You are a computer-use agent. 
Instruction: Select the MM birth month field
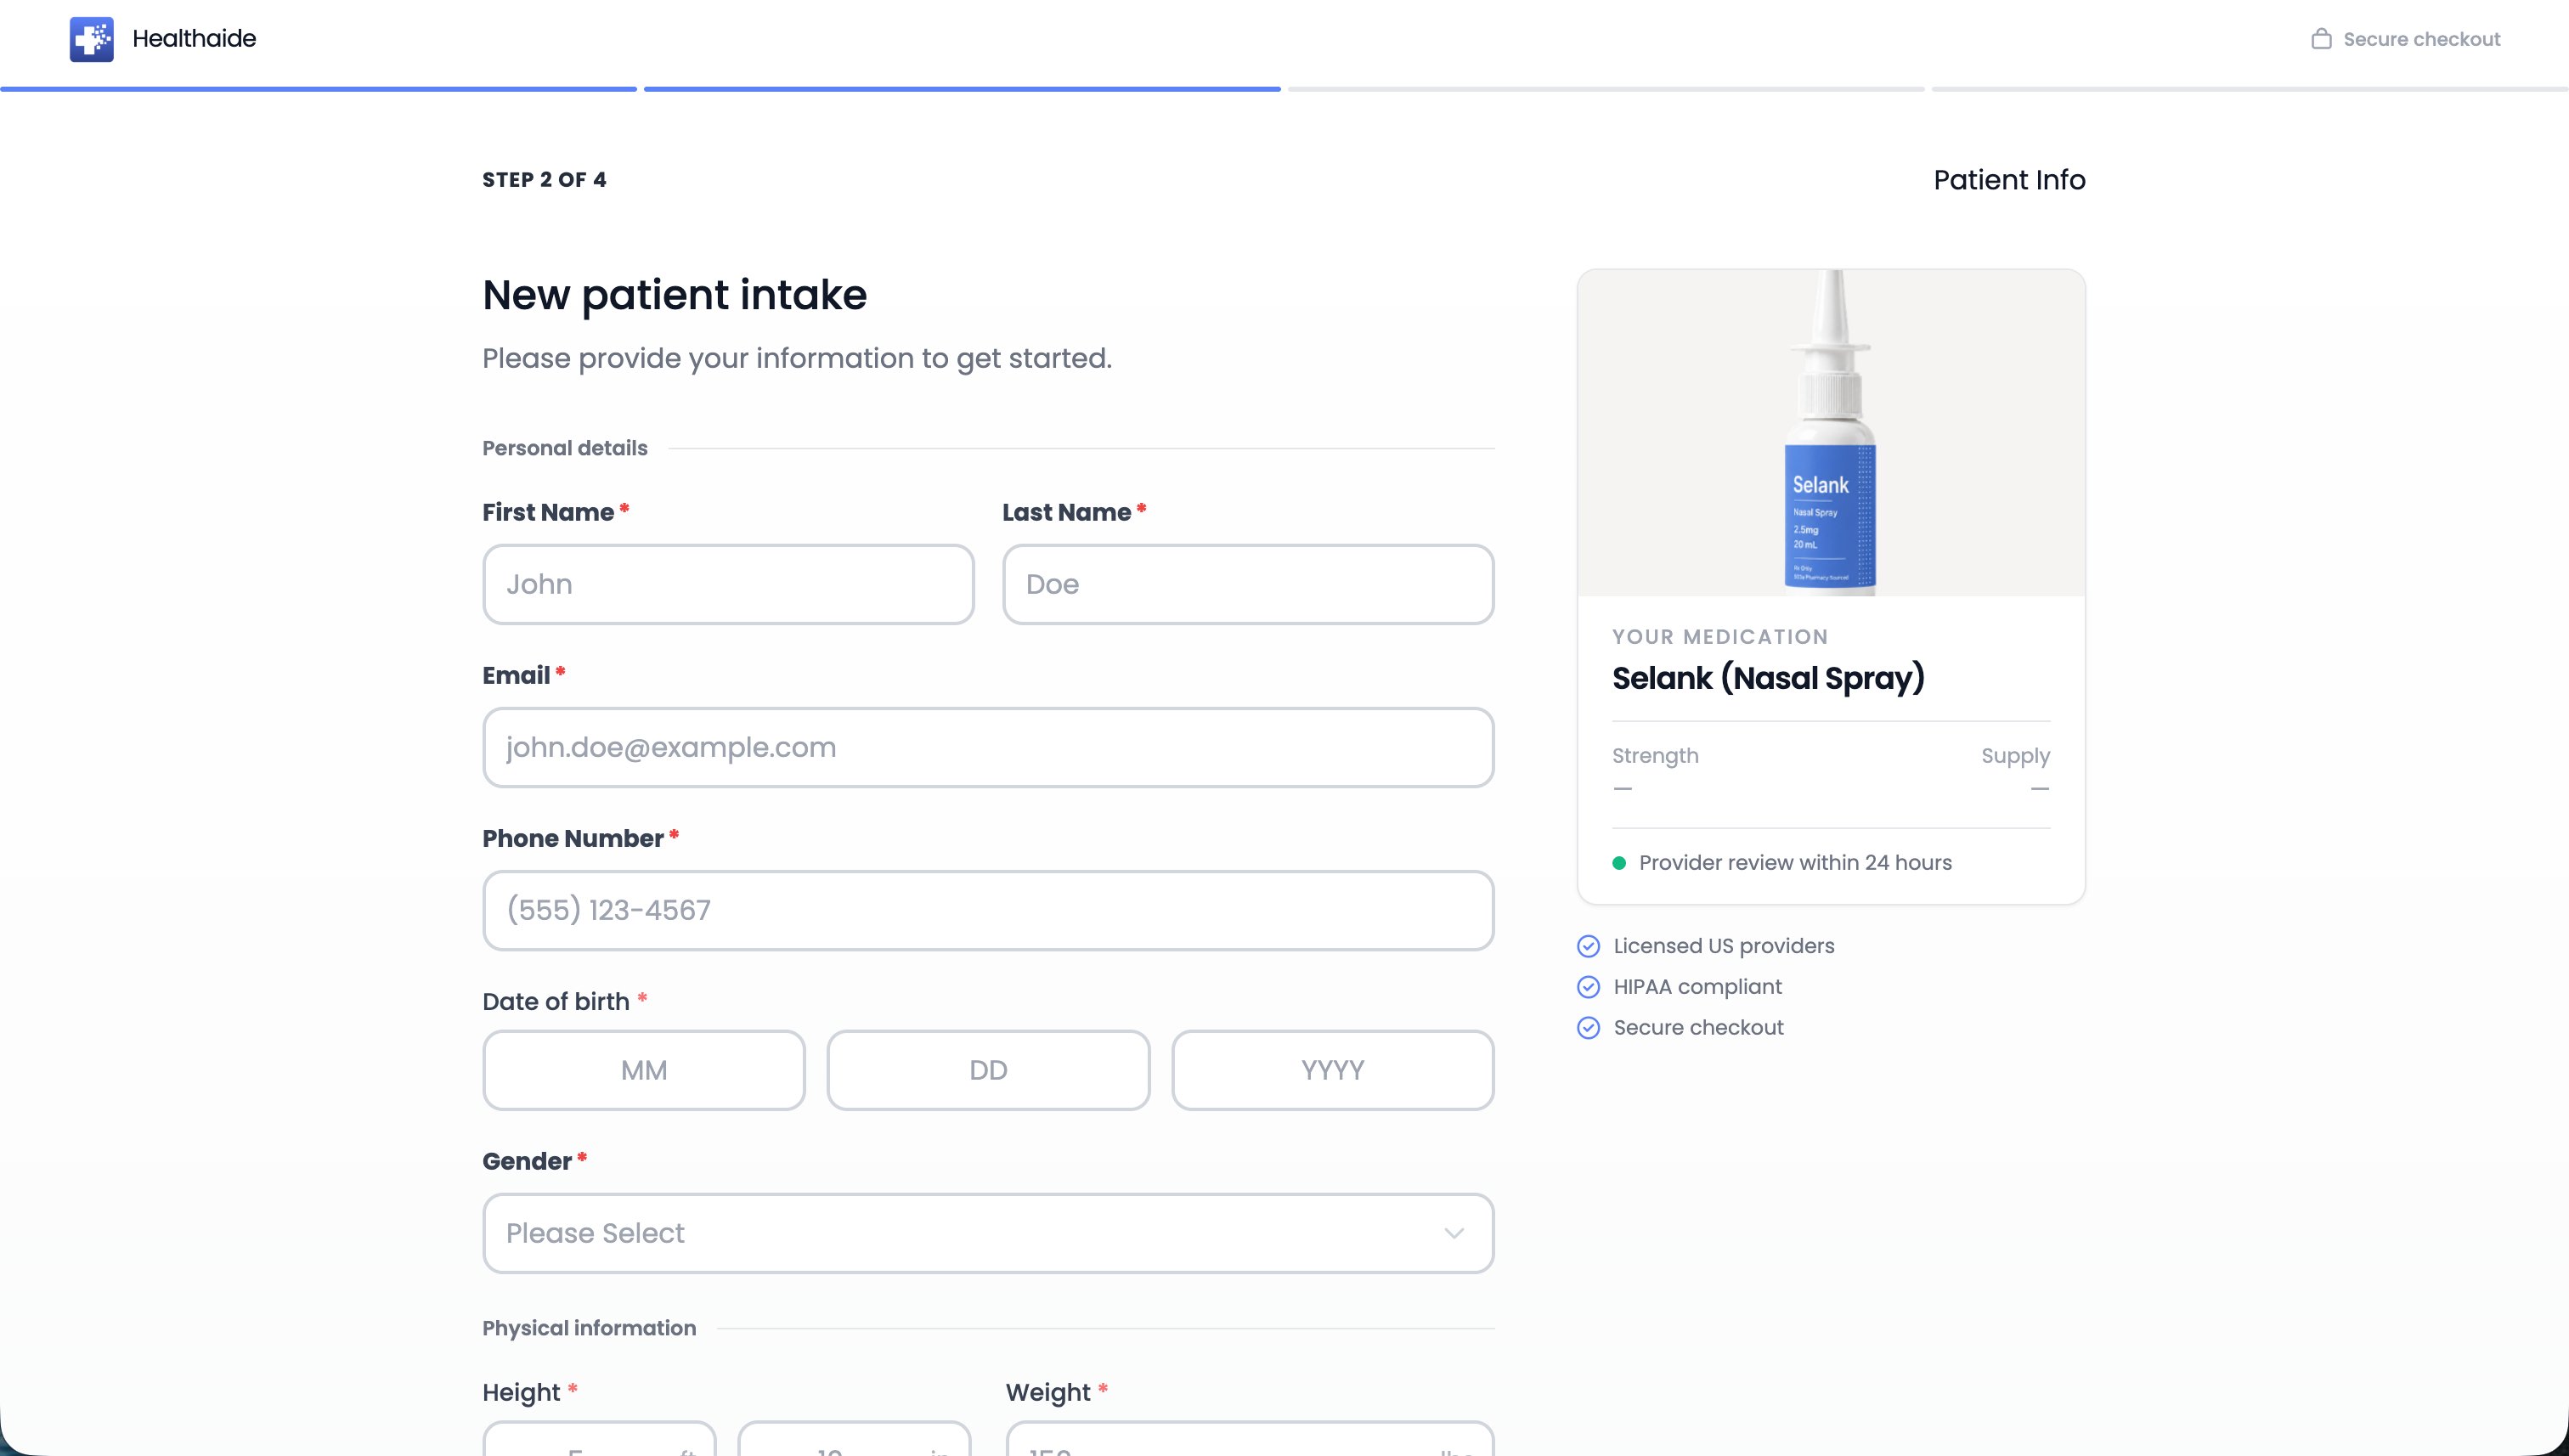point(644,1070)
